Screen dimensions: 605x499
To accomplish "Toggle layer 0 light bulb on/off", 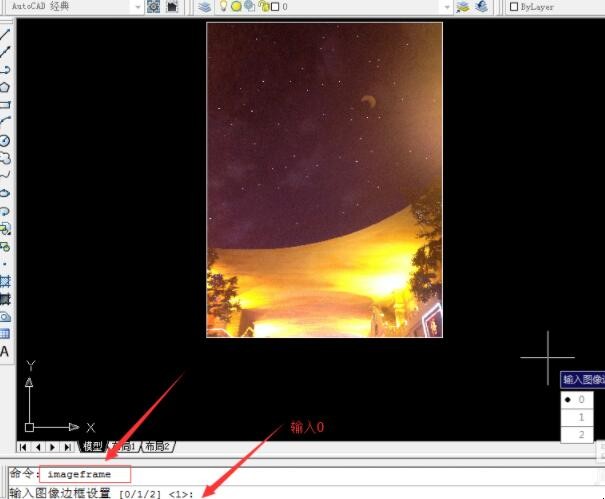I will (223, 6).
